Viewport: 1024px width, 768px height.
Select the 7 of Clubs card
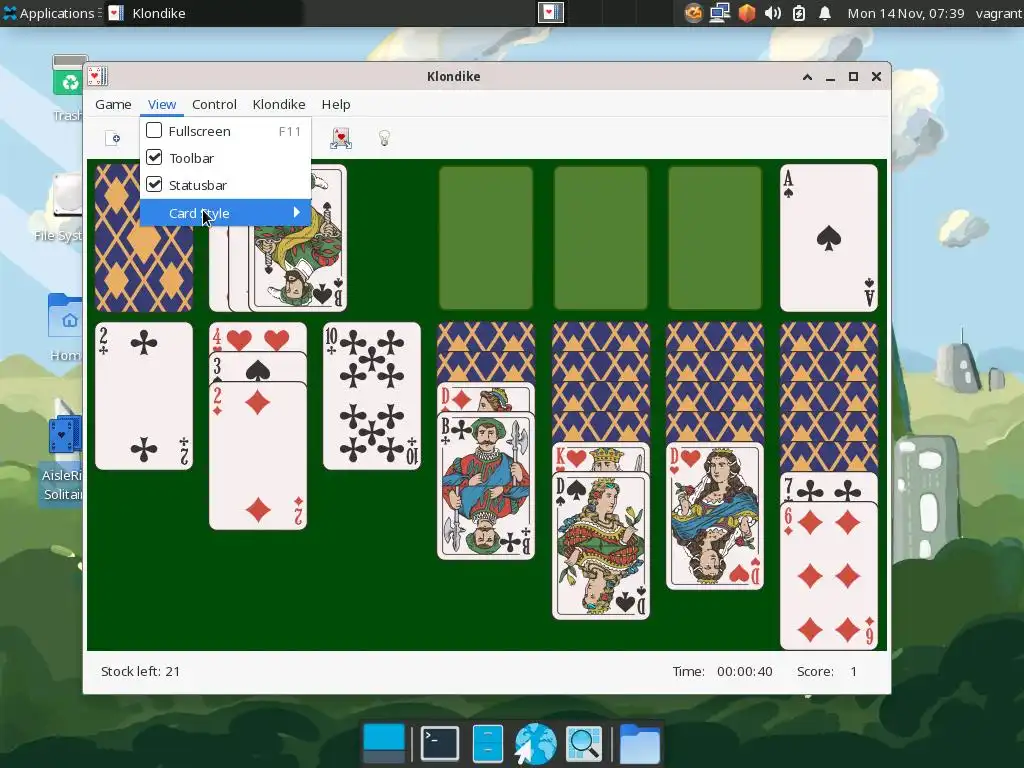(829, 487)
